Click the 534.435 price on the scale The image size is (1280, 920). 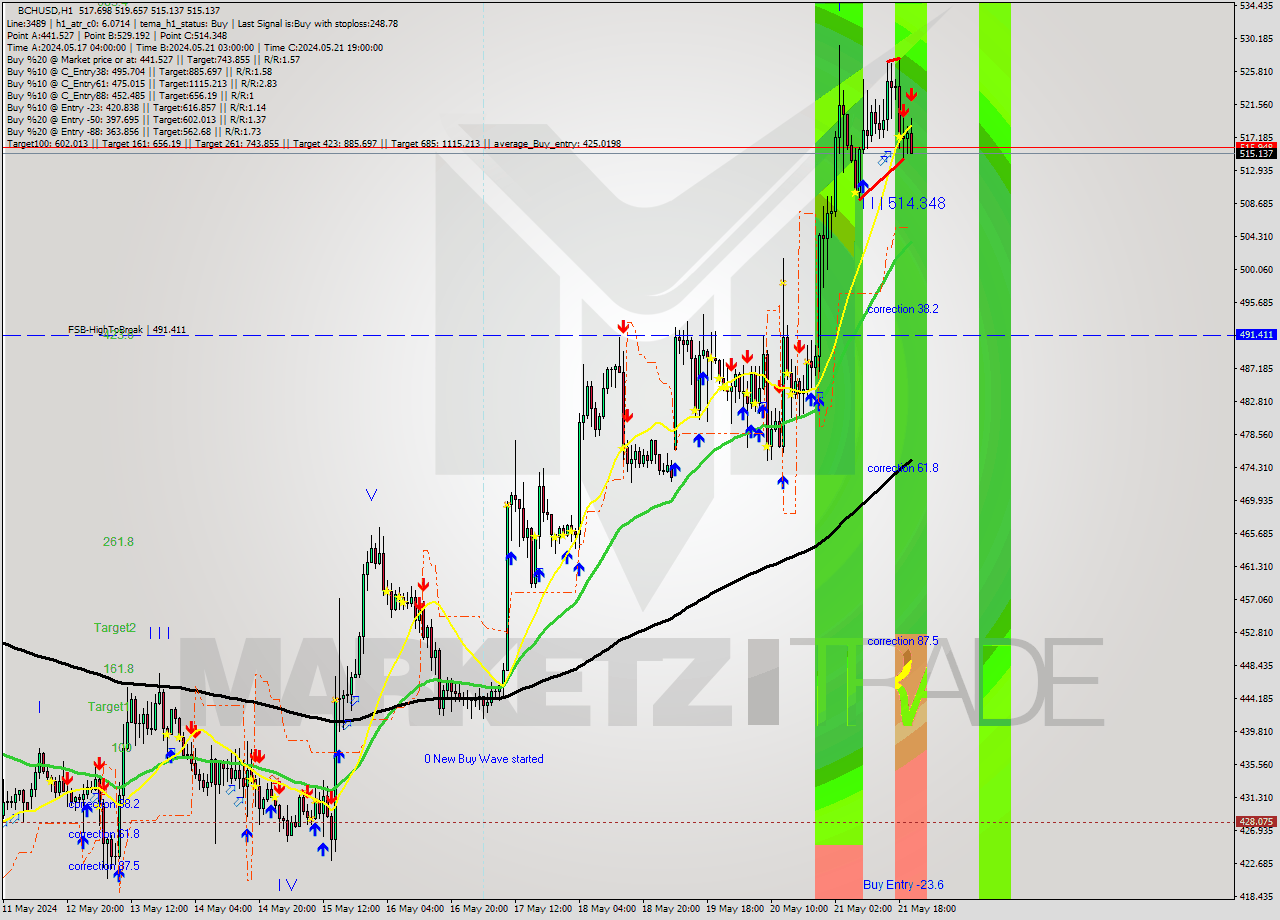[x=1256, y=5]
